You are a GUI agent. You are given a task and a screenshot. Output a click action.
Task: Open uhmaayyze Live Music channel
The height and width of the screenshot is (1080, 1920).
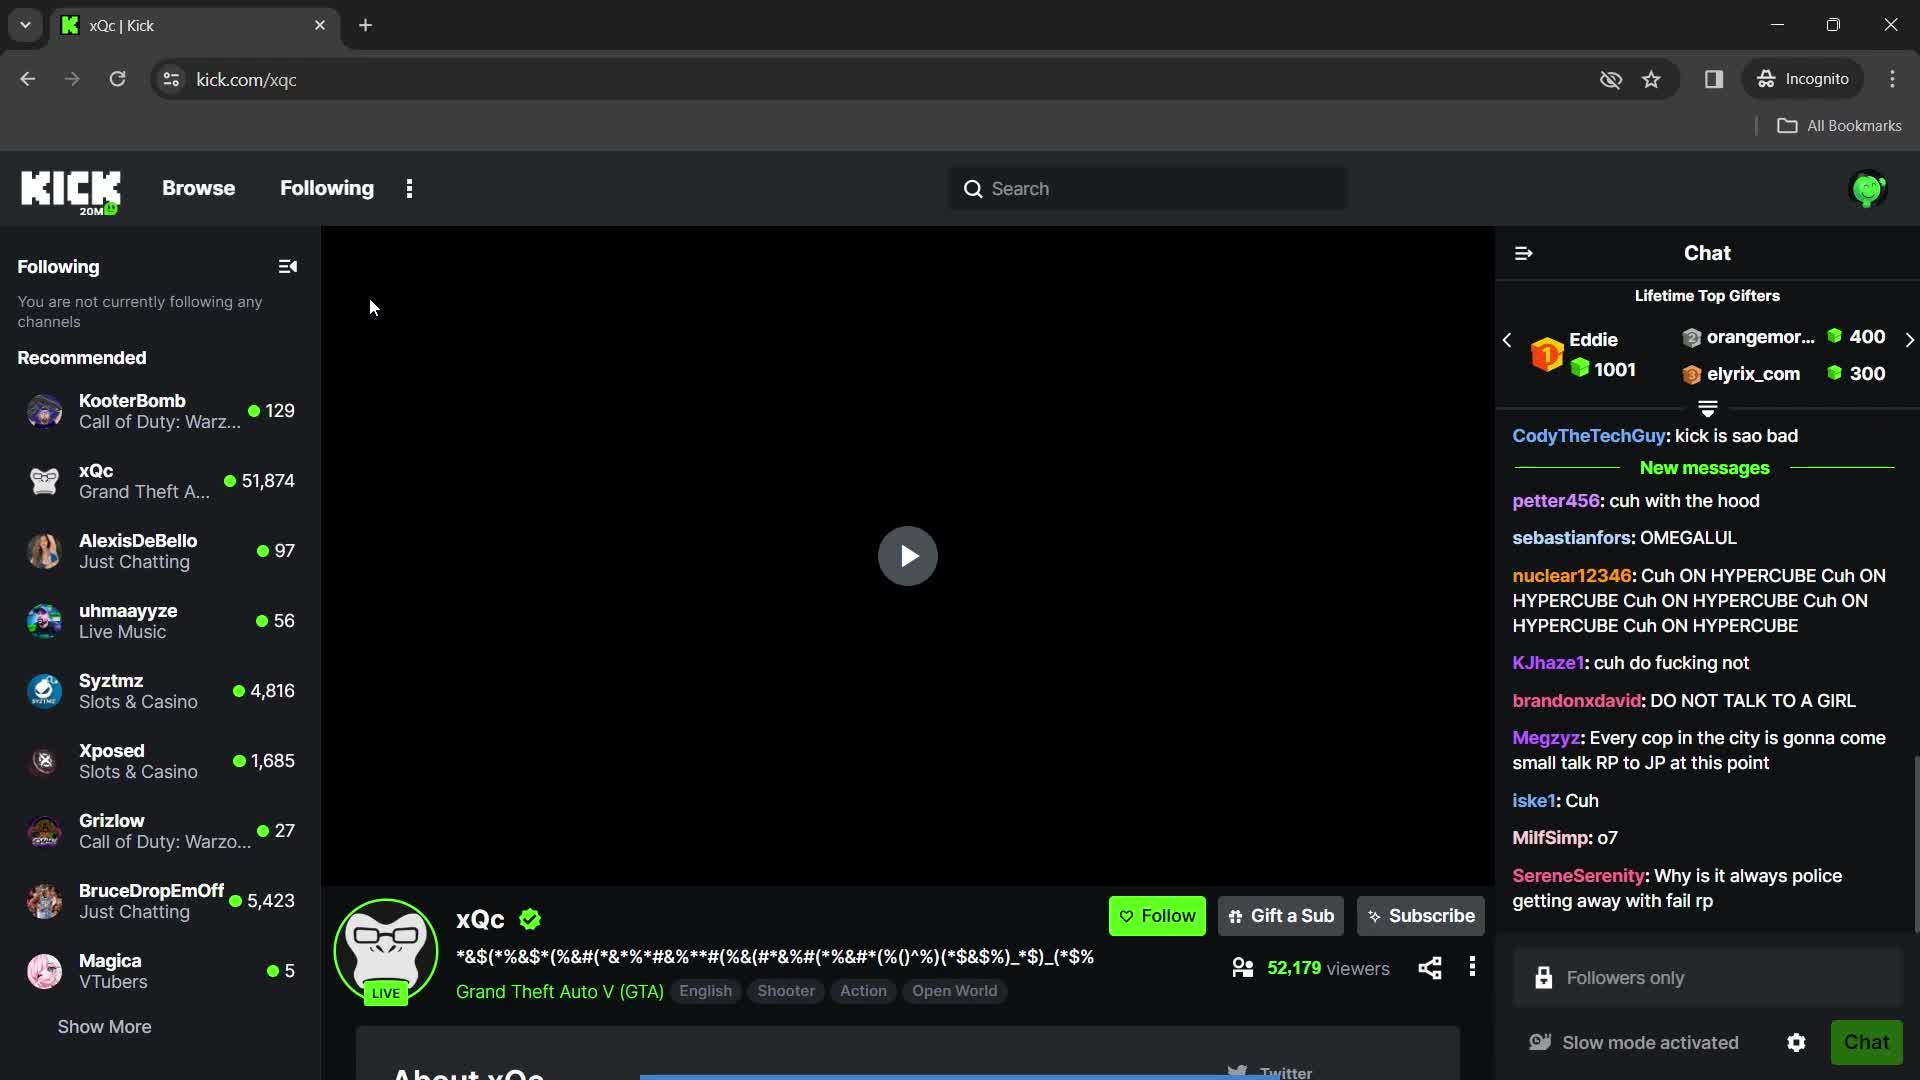[x=160, y=621]
